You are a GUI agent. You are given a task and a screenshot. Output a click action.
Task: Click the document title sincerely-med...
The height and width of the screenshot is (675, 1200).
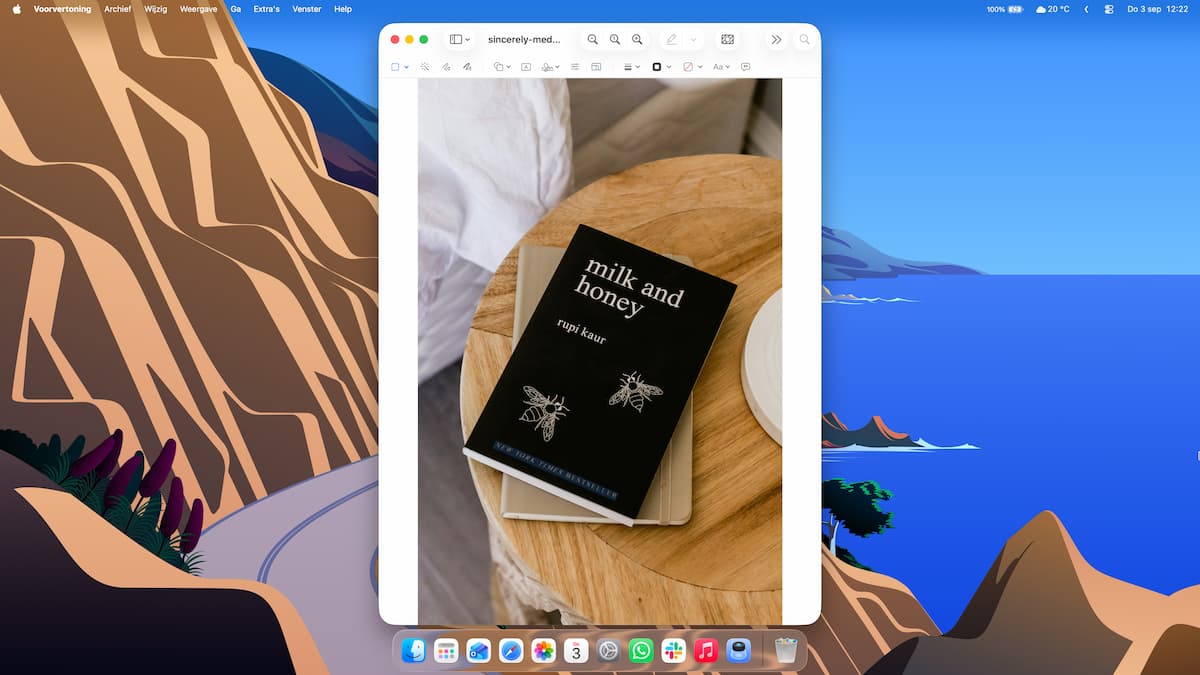coord(524,39)
